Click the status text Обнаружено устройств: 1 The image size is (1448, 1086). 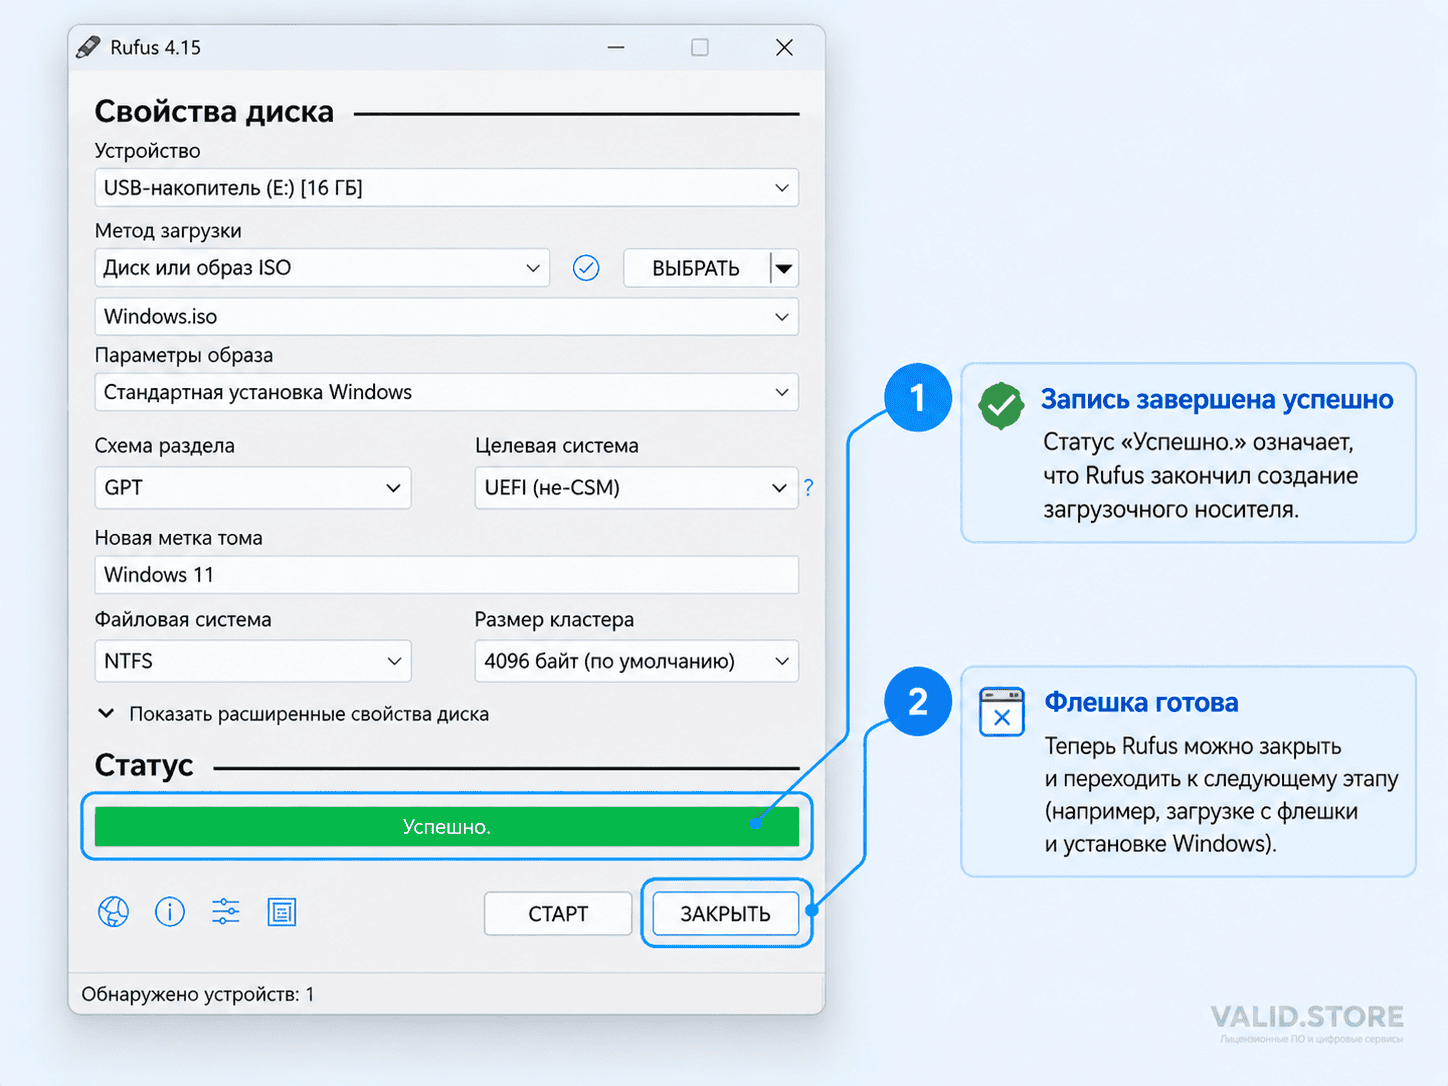[198, 994]
